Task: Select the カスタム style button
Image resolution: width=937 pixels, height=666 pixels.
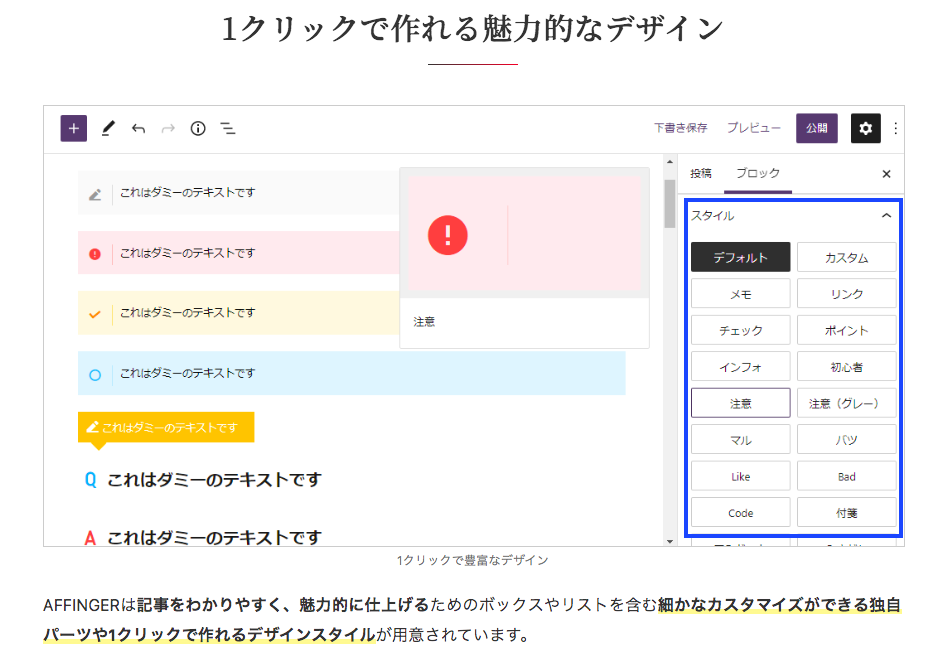Action: pyautogui.click(x=846, y=257)
